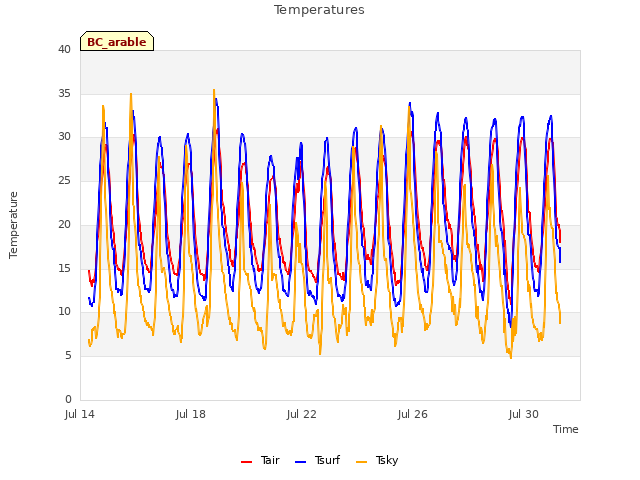Click the 35 y-axis tick label

click(64, 93)
